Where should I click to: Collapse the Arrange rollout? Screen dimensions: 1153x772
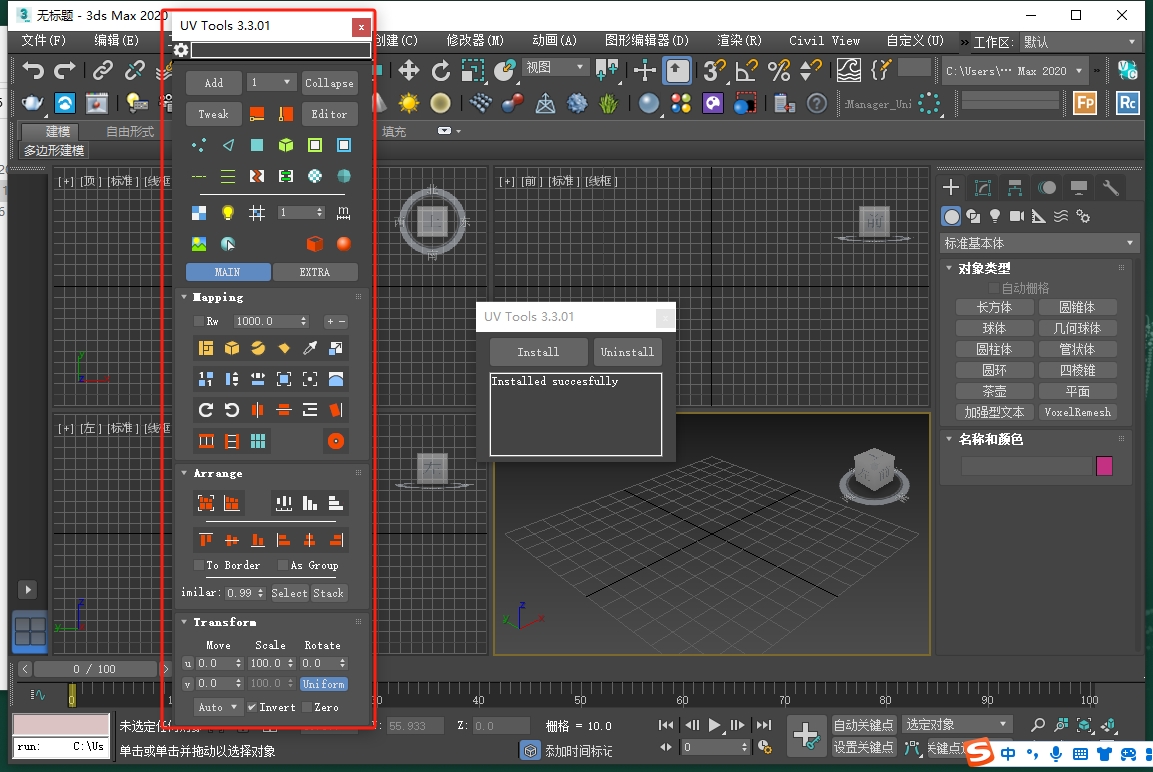tap(185, 473)
